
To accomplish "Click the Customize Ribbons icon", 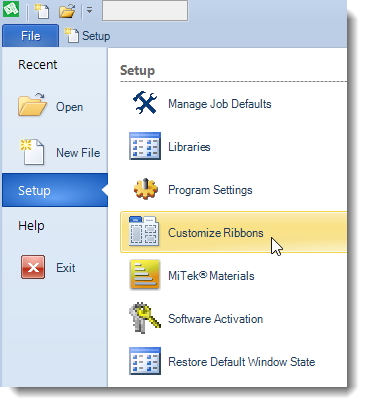I will (x=144, y=231).
